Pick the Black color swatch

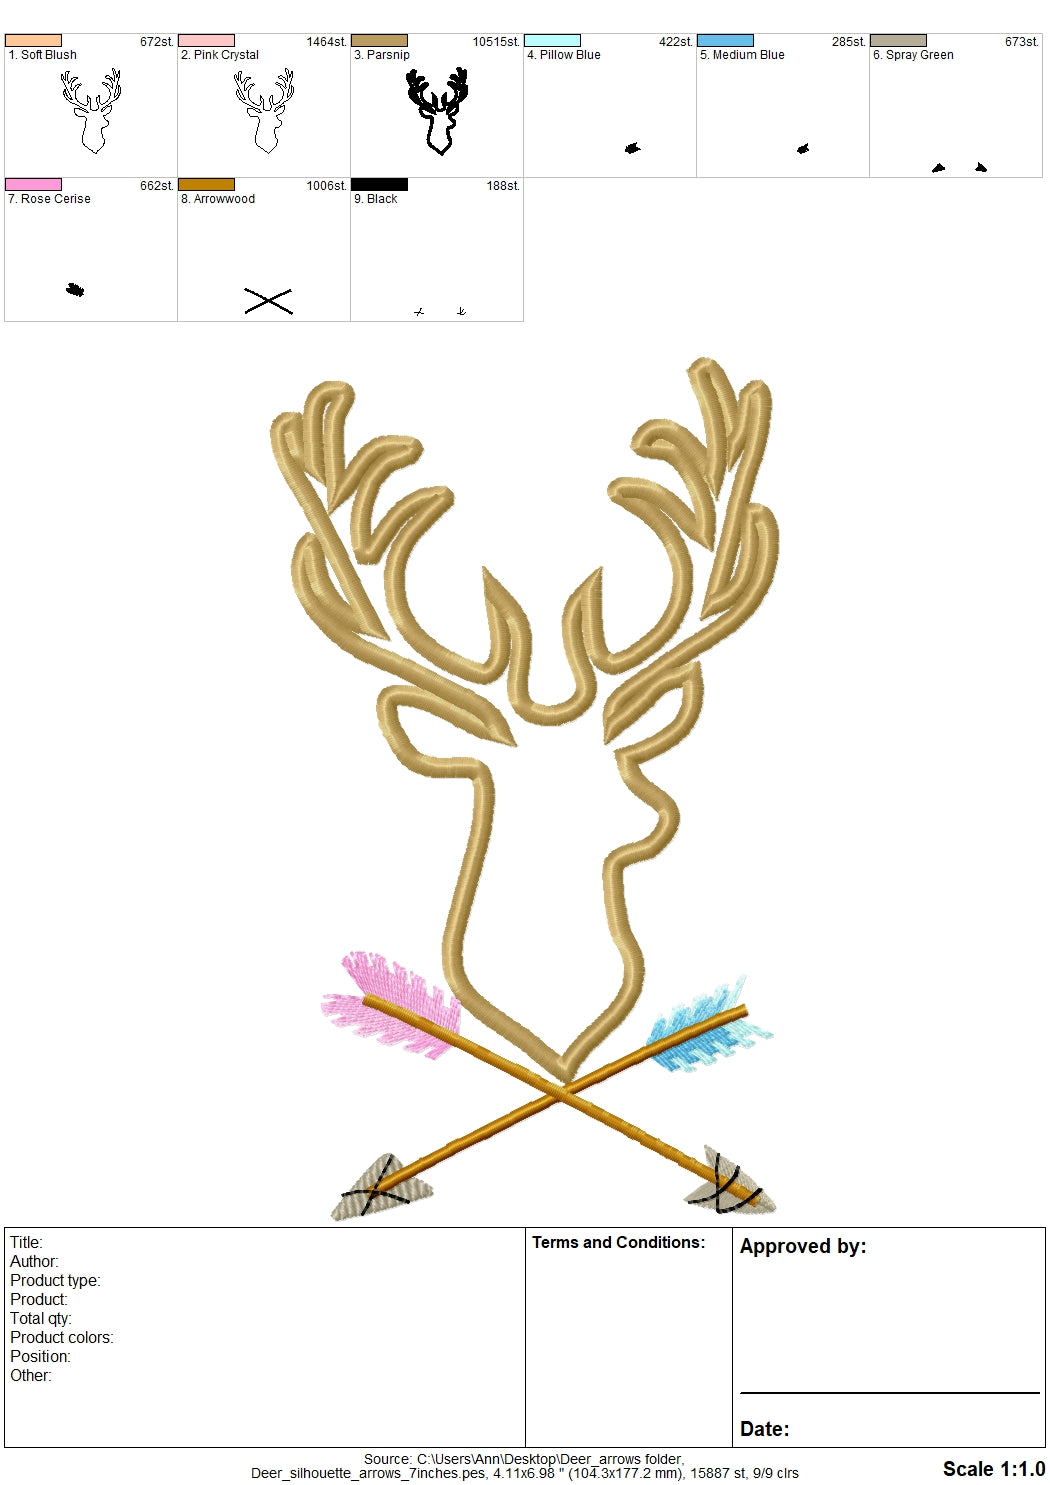(379, 185)
